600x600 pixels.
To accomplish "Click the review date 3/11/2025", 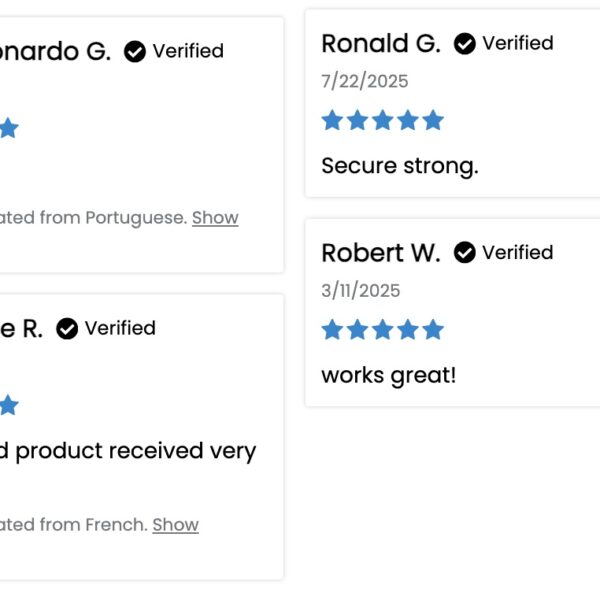I will click(x=360, y=290).
